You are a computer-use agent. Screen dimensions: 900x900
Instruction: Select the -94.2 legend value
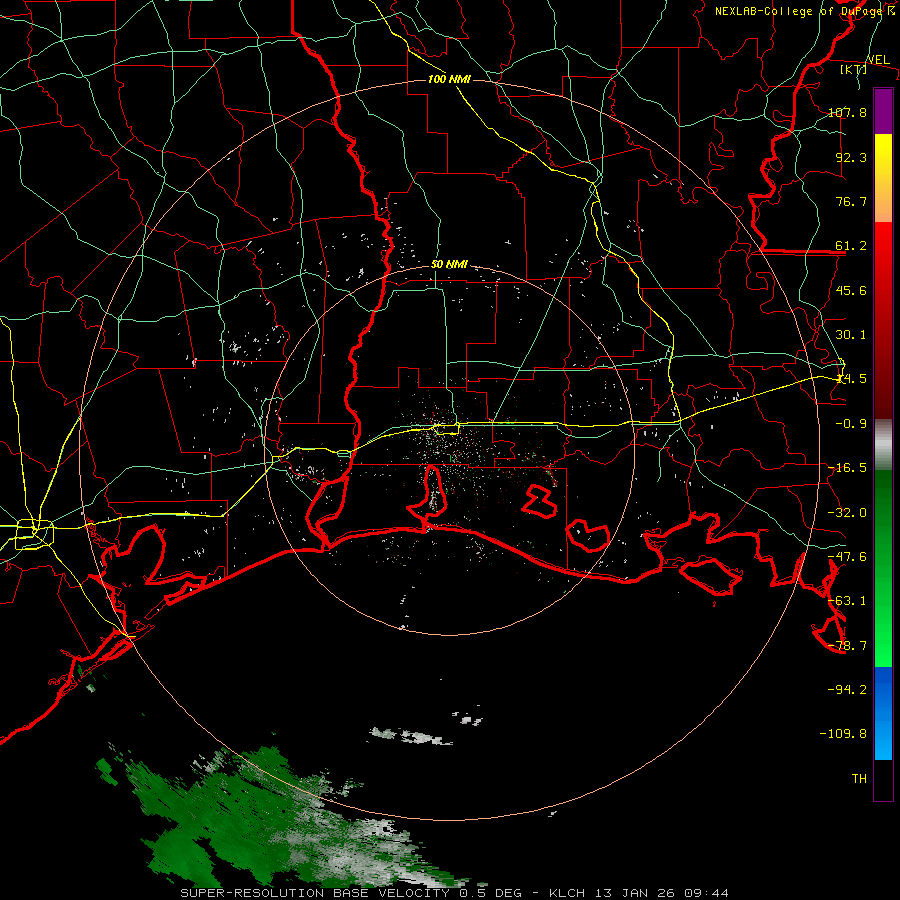click(847, 690)
